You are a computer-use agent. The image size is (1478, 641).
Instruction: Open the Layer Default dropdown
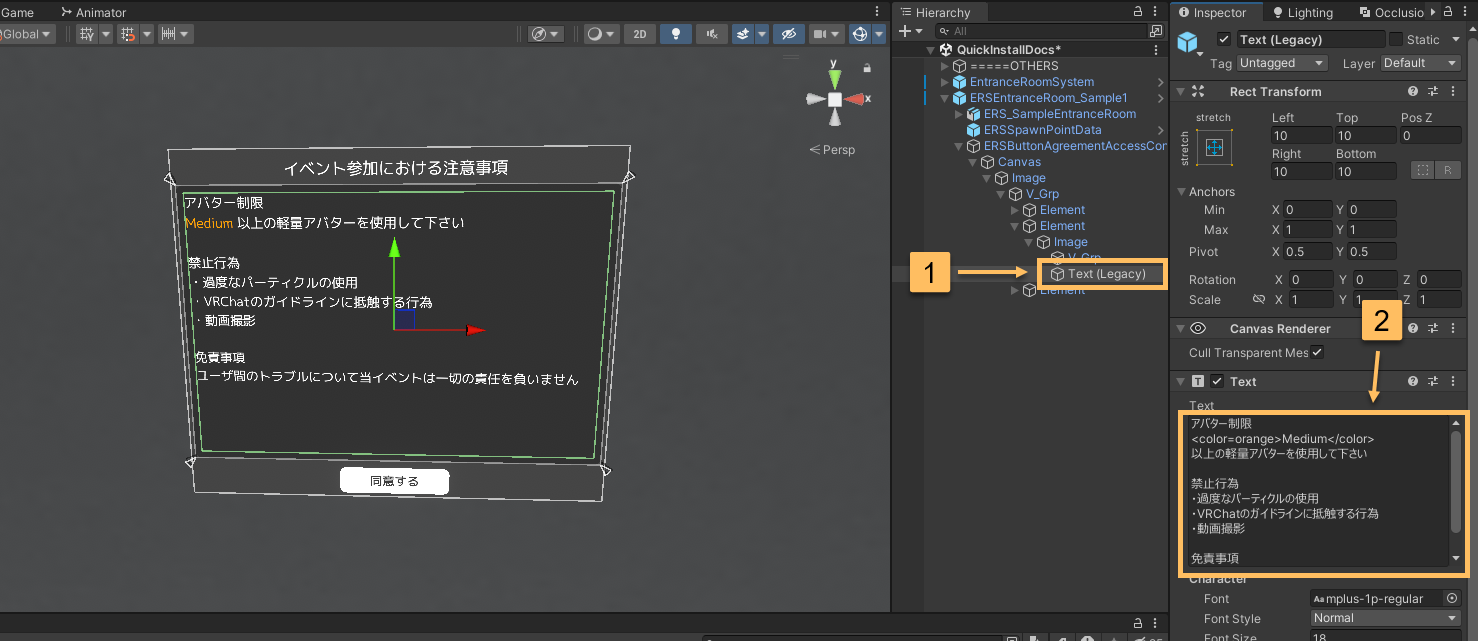[x=1421, y=63]
